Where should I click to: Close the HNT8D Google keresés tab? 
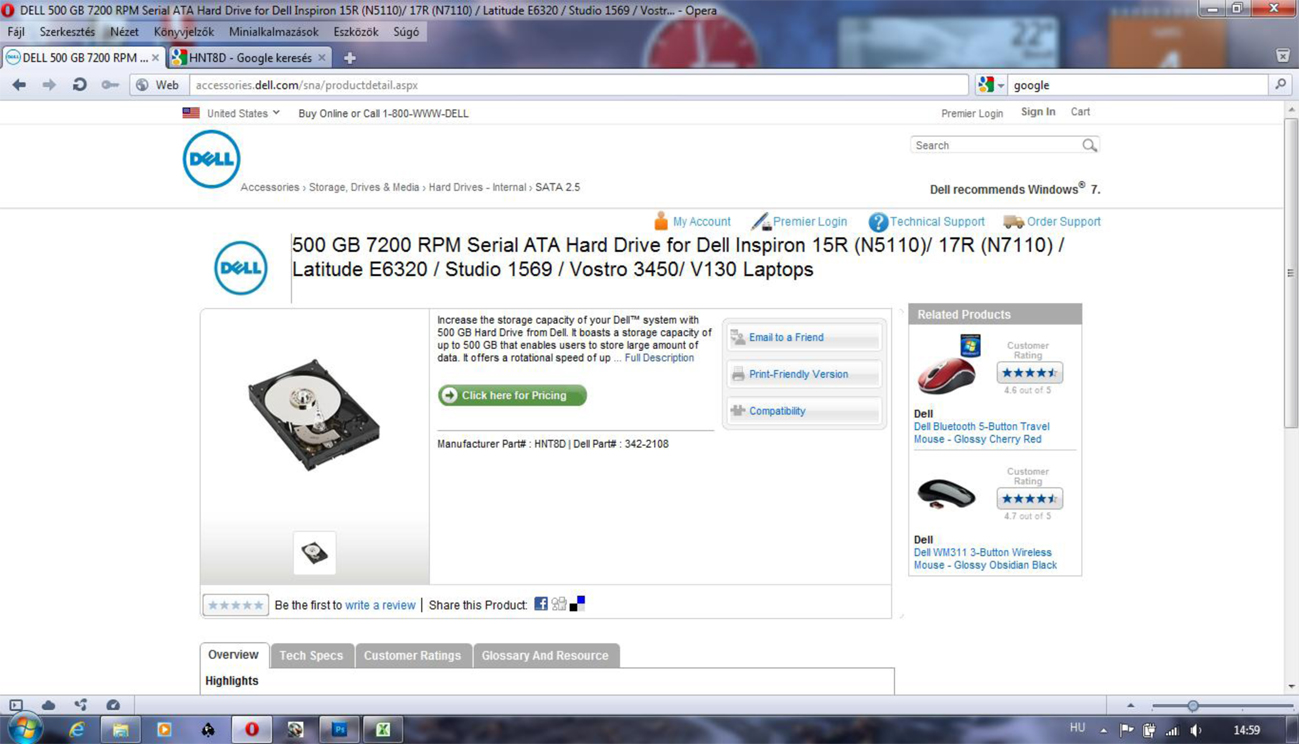(321, 58)
